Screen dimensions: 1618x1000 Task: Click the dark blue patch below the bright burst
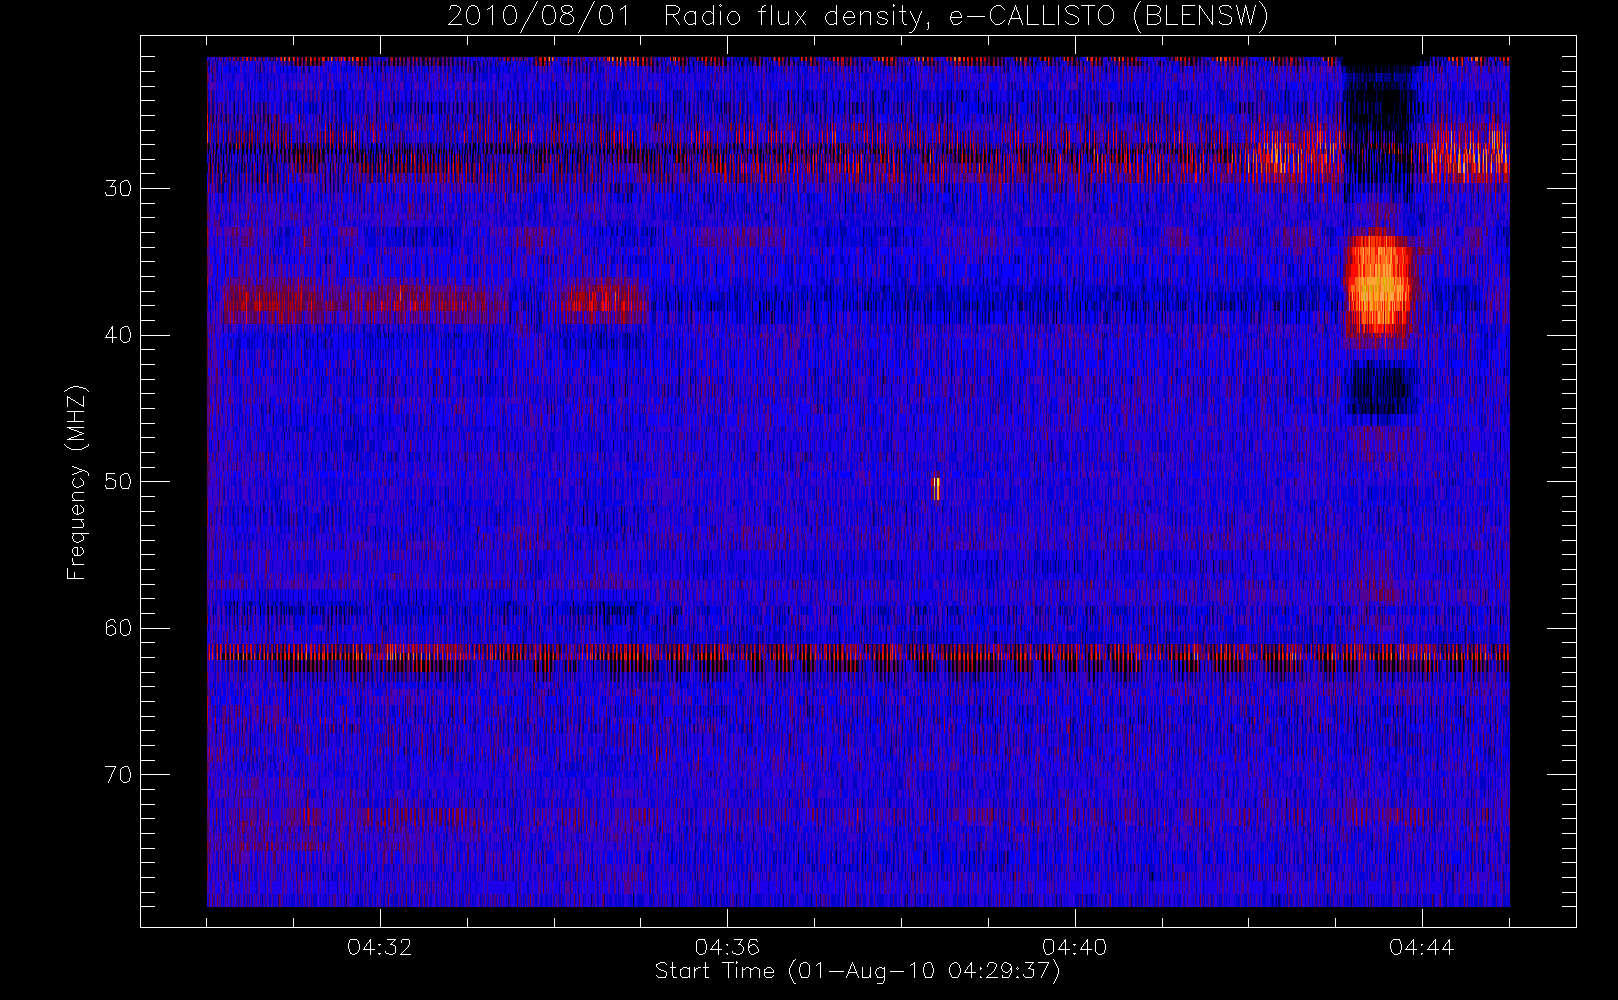pos(1382,389)
